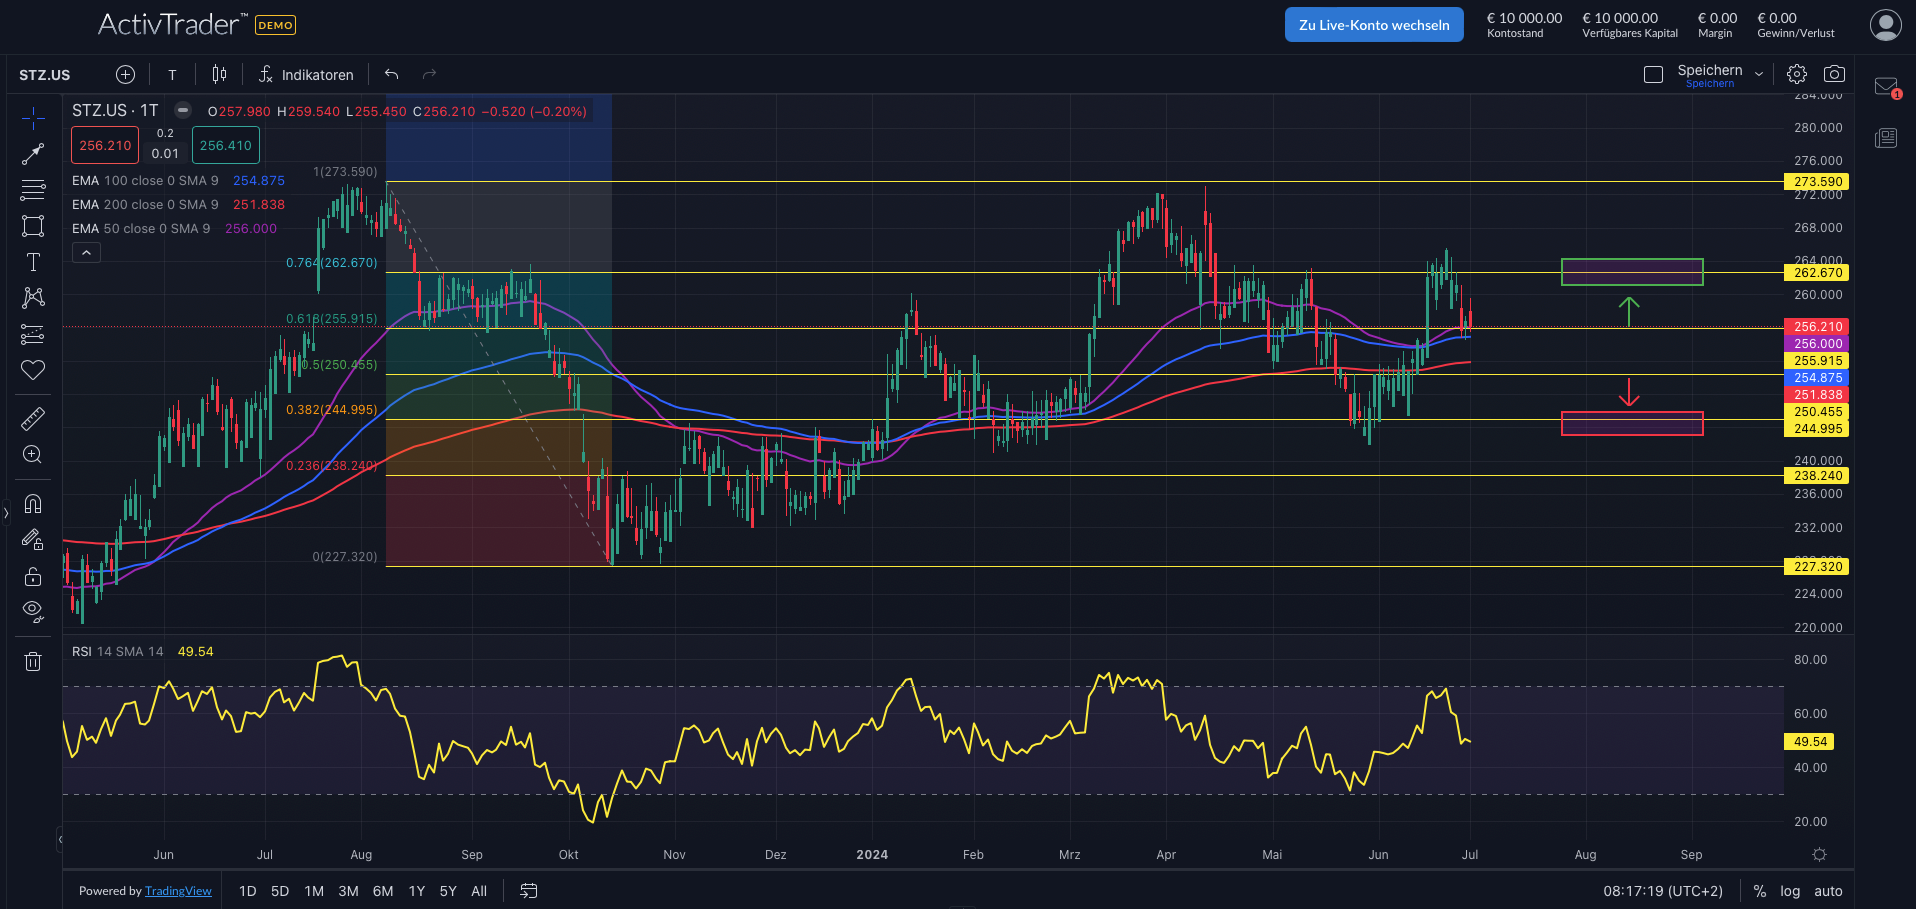Screen dimensions: 1916x909
Task: Click the green 256.410 buy price box
Action: coord(226,145)
